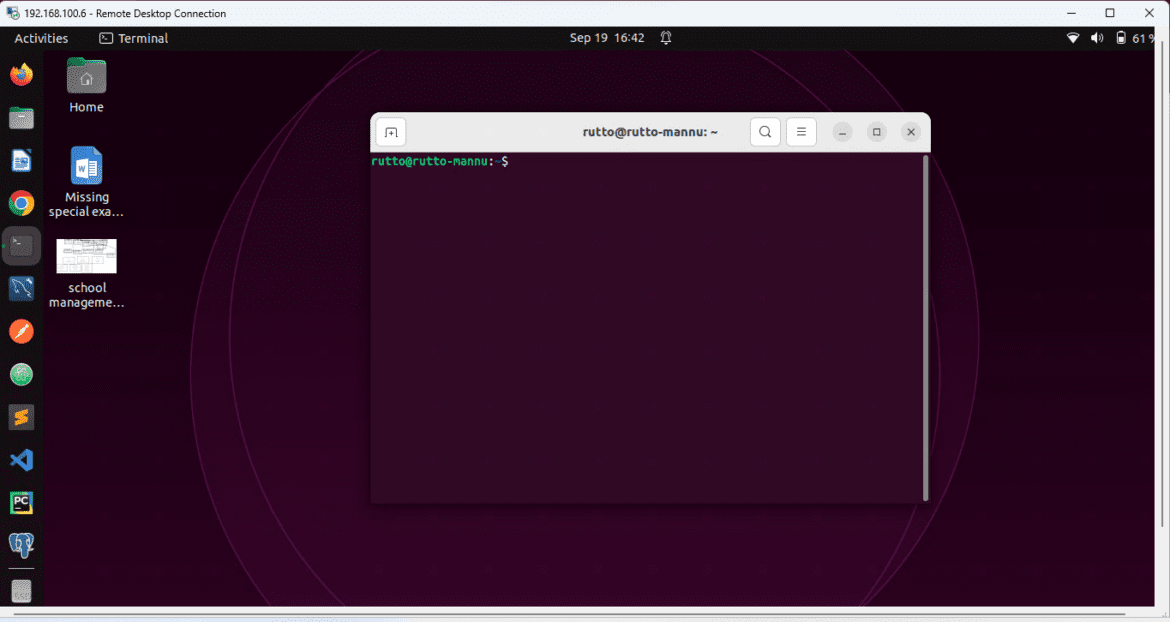The height and width of the screenshot is (622, 1170).
Task: Launch Firefox from the dock
Action: (x=21, y=74)
